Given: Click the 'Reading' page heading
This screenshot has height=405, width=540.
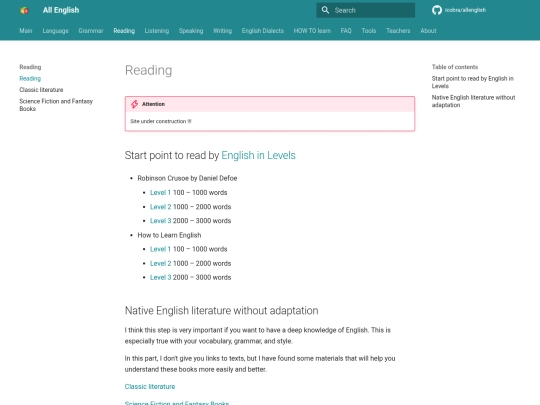Looking at the screenshot, I should pos(148,70).
